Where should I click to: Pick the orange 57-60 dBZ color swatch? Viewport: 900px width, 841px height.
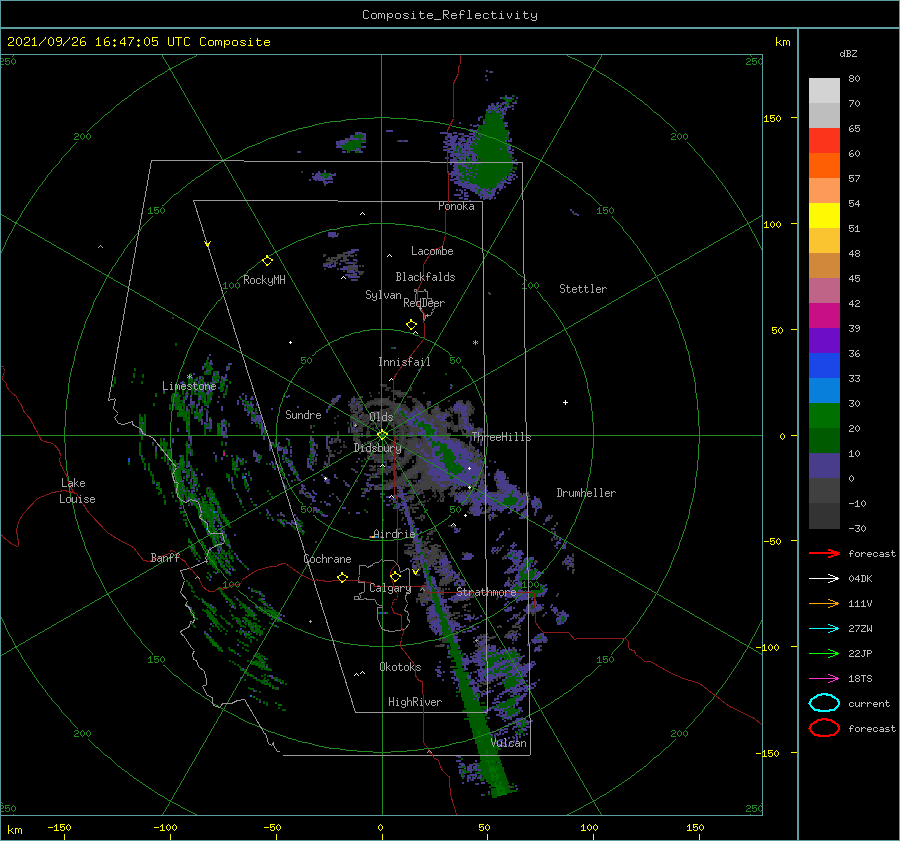(824, 165)
